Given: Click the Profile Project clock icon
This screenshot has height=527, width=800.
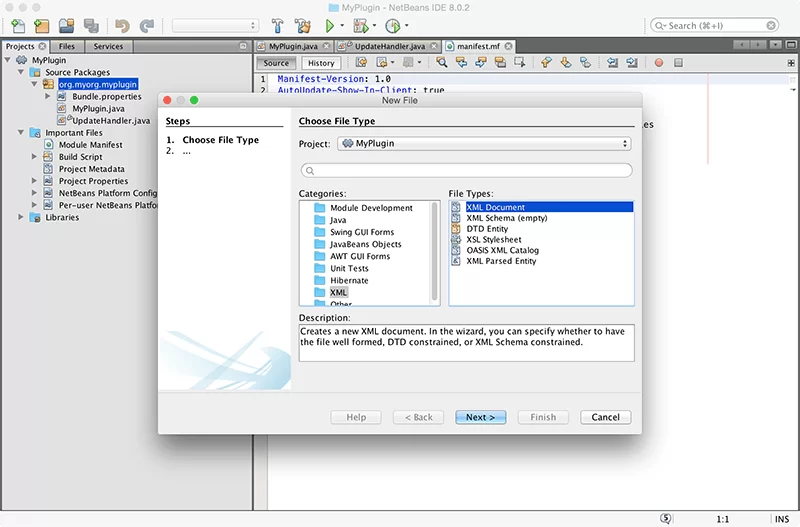Looking at the screenshot, I should pyautogui.click(x=392, y=26).
